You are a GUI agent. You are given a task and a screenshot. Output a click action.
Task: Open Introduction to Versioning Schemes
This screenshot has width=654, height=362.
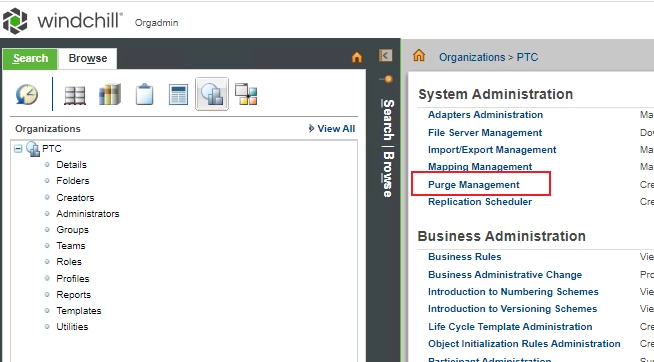coord(512,309)
